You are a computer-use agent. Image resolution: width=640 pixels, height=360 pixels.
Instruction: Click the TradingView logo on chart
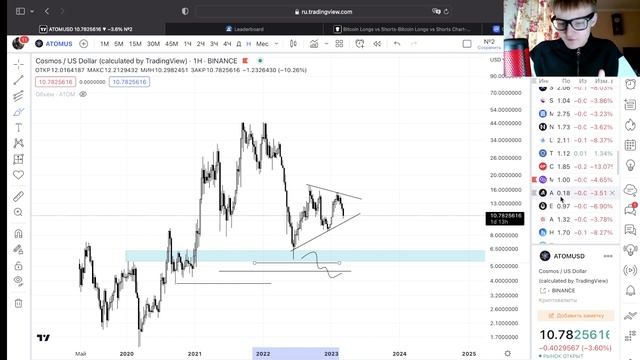pyautogui.click(x=43, y=338)
